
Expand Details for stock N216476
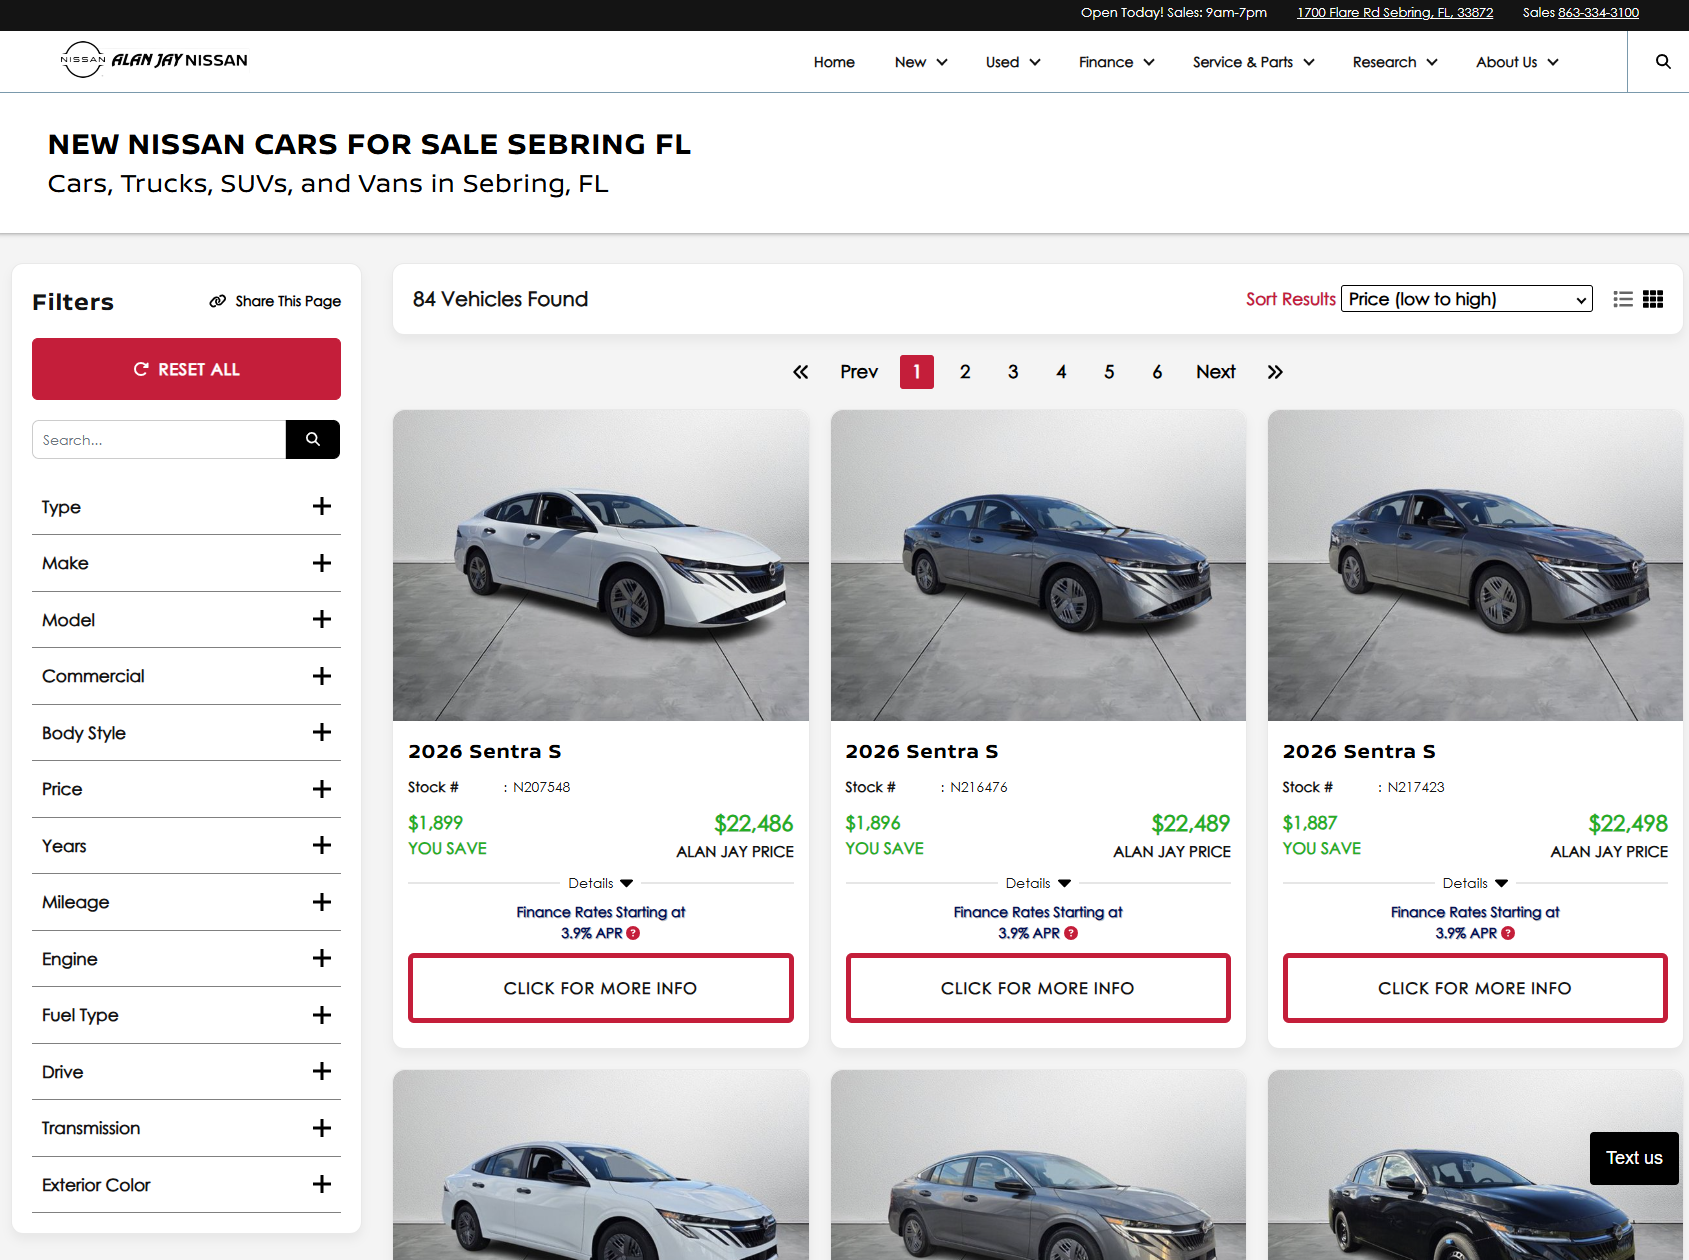click(x=1038, y=883)
